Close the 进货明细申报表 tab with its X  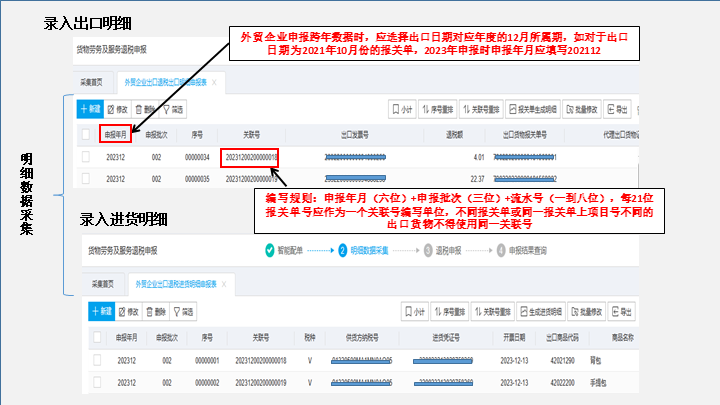coord(224,284)
